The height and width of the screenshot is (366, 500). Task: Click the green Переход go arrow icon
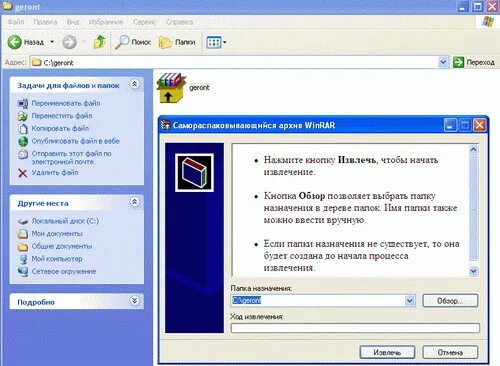tap(459, 62)
